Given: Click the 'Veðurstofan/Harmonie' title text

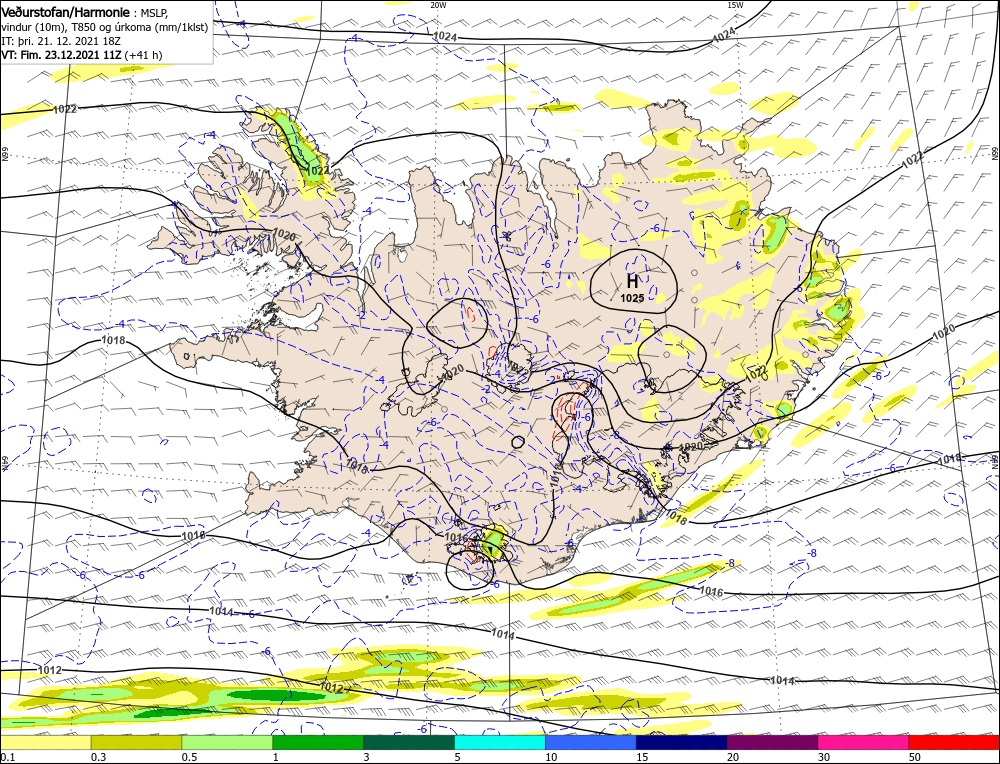Looking at the screenshot, I should point(67,13).
